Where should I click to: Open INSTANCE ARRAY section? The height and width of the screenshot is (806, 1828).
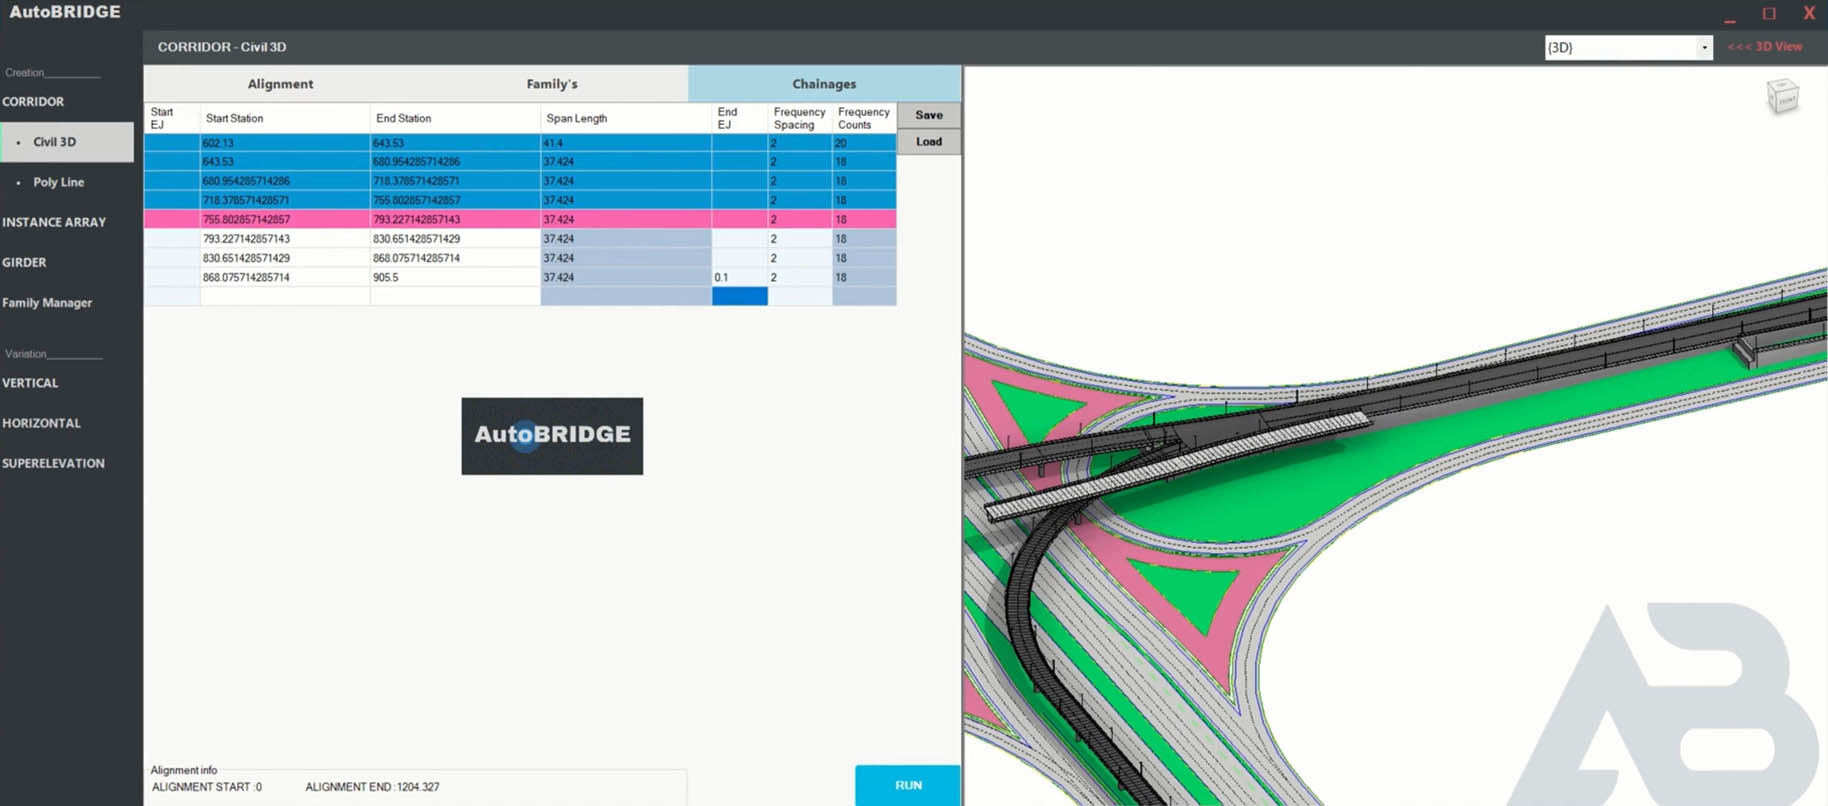54,222
